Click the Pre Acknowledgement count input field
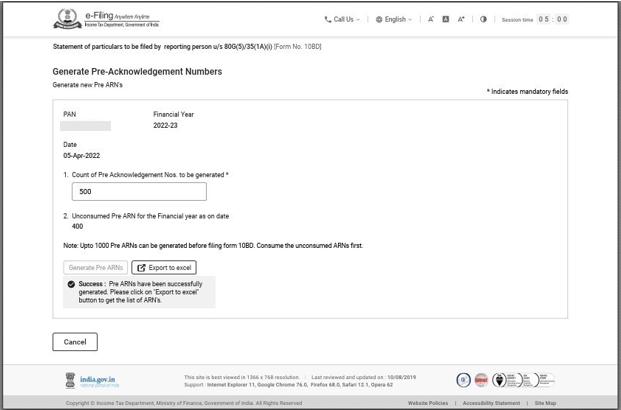The width and height of the screenshot is (621, 410). (139, 192)
